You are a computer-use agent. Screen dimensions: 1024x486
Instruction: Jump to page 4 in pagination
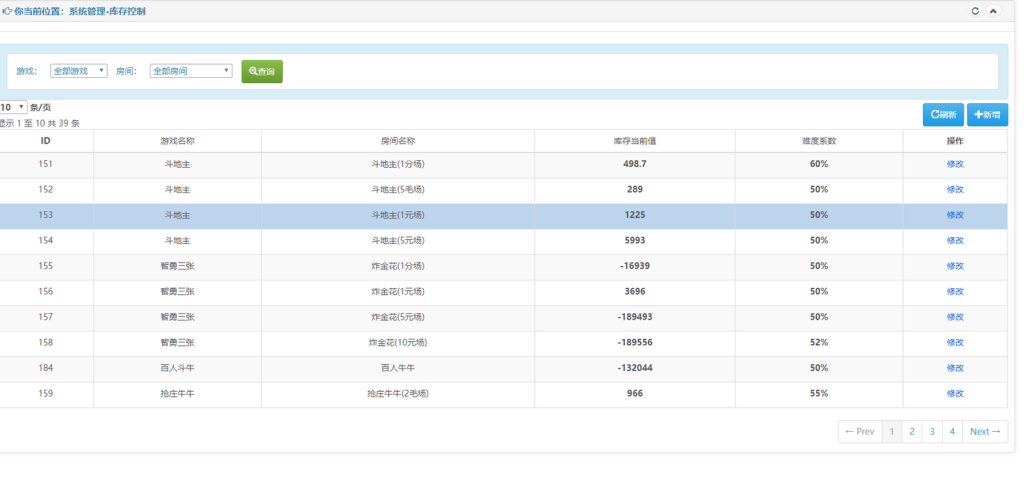pos(952,432)
